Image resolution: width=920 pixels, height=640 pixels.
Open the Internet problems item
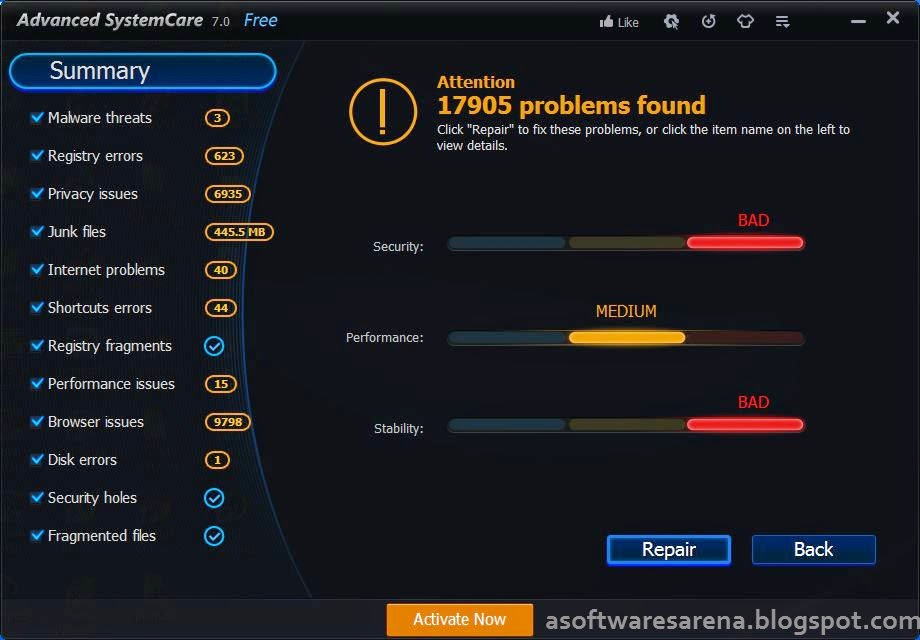tap(106, 270)
